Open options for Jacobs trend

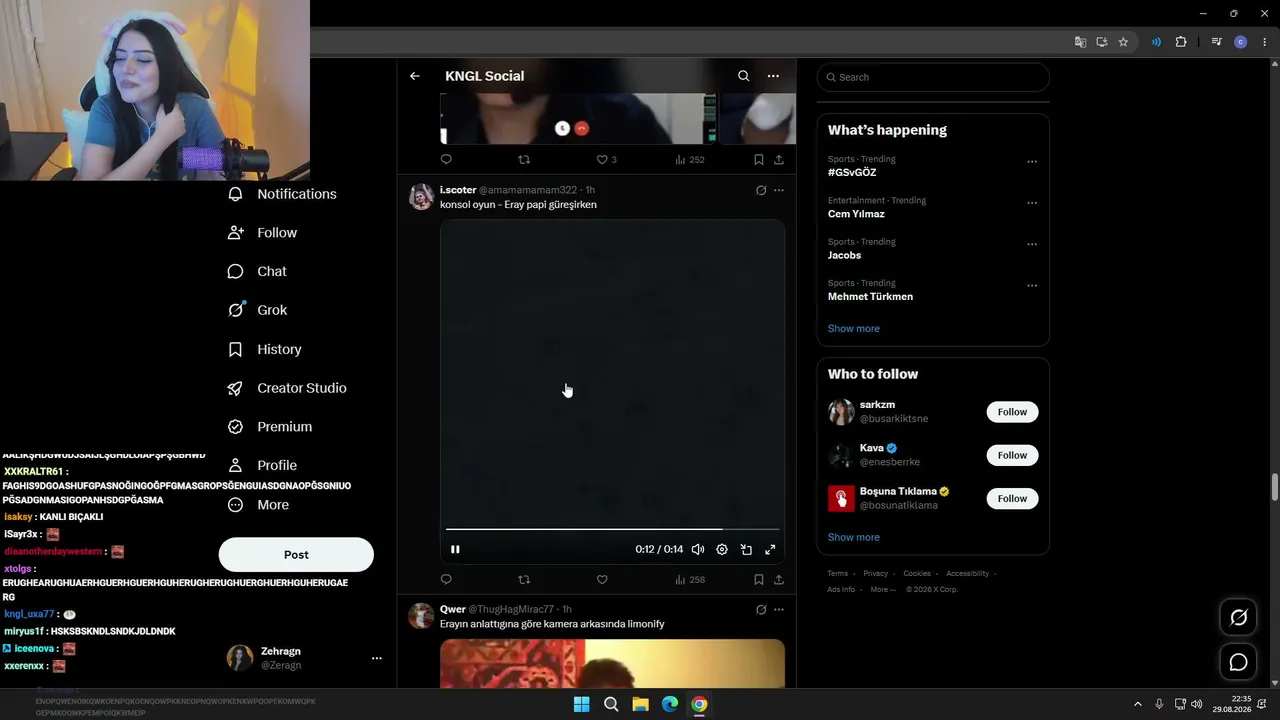1032,245
